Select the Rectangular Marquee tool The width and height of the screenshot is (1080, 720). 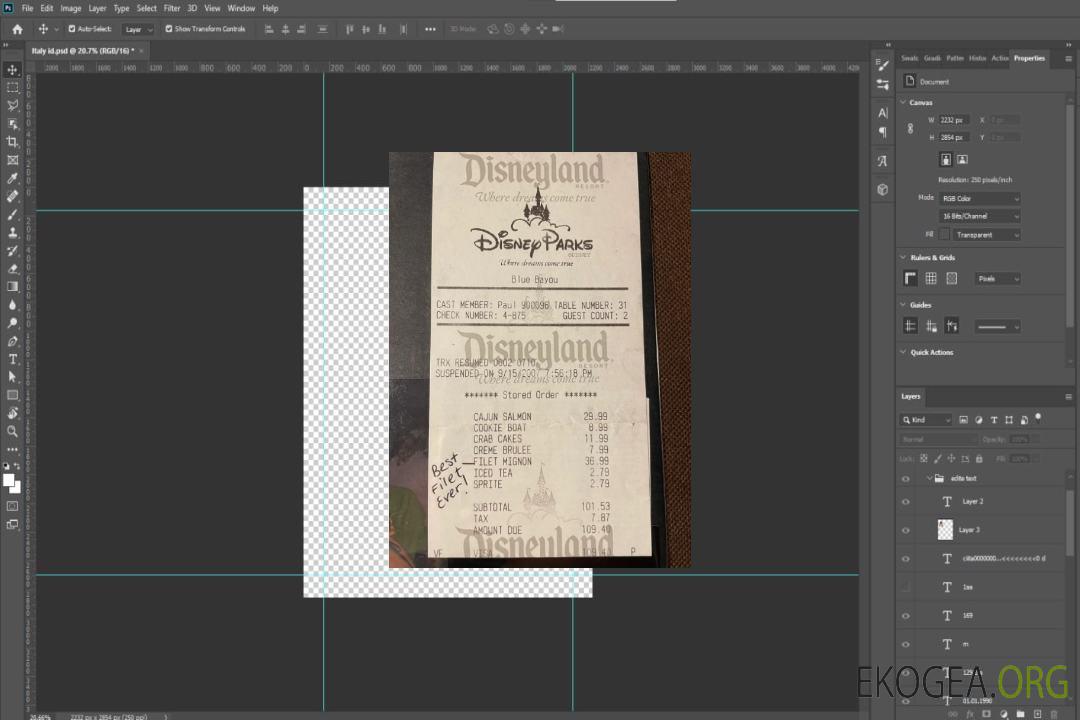[x=12, y=88]
